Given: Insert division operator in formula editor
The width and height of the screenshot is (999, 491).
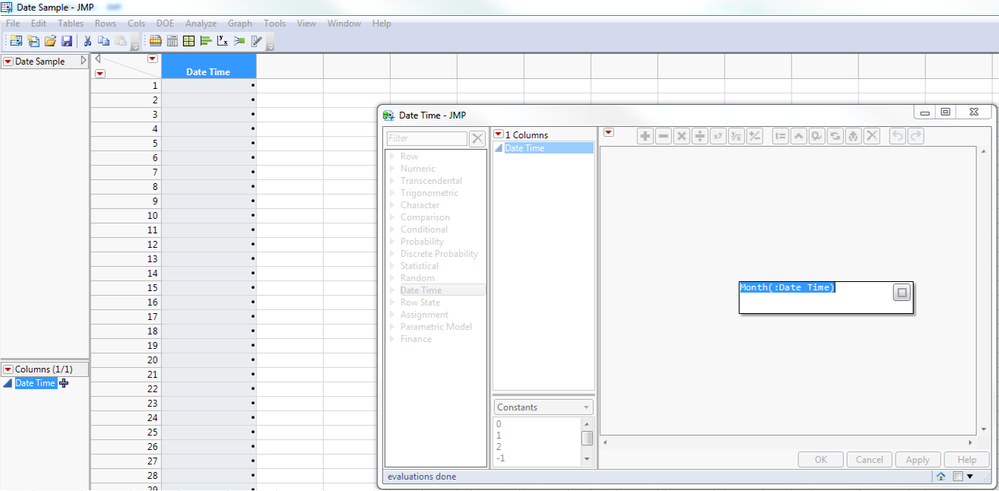Looking at the screenshot, I should pos(700,136).
